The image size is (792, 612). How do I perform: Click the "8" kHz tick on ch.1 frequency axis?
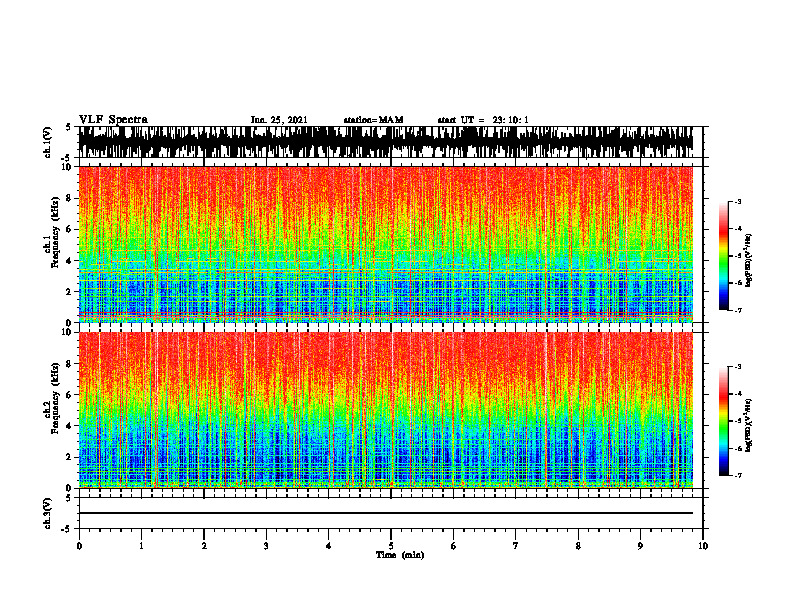[x=70, y=198]
